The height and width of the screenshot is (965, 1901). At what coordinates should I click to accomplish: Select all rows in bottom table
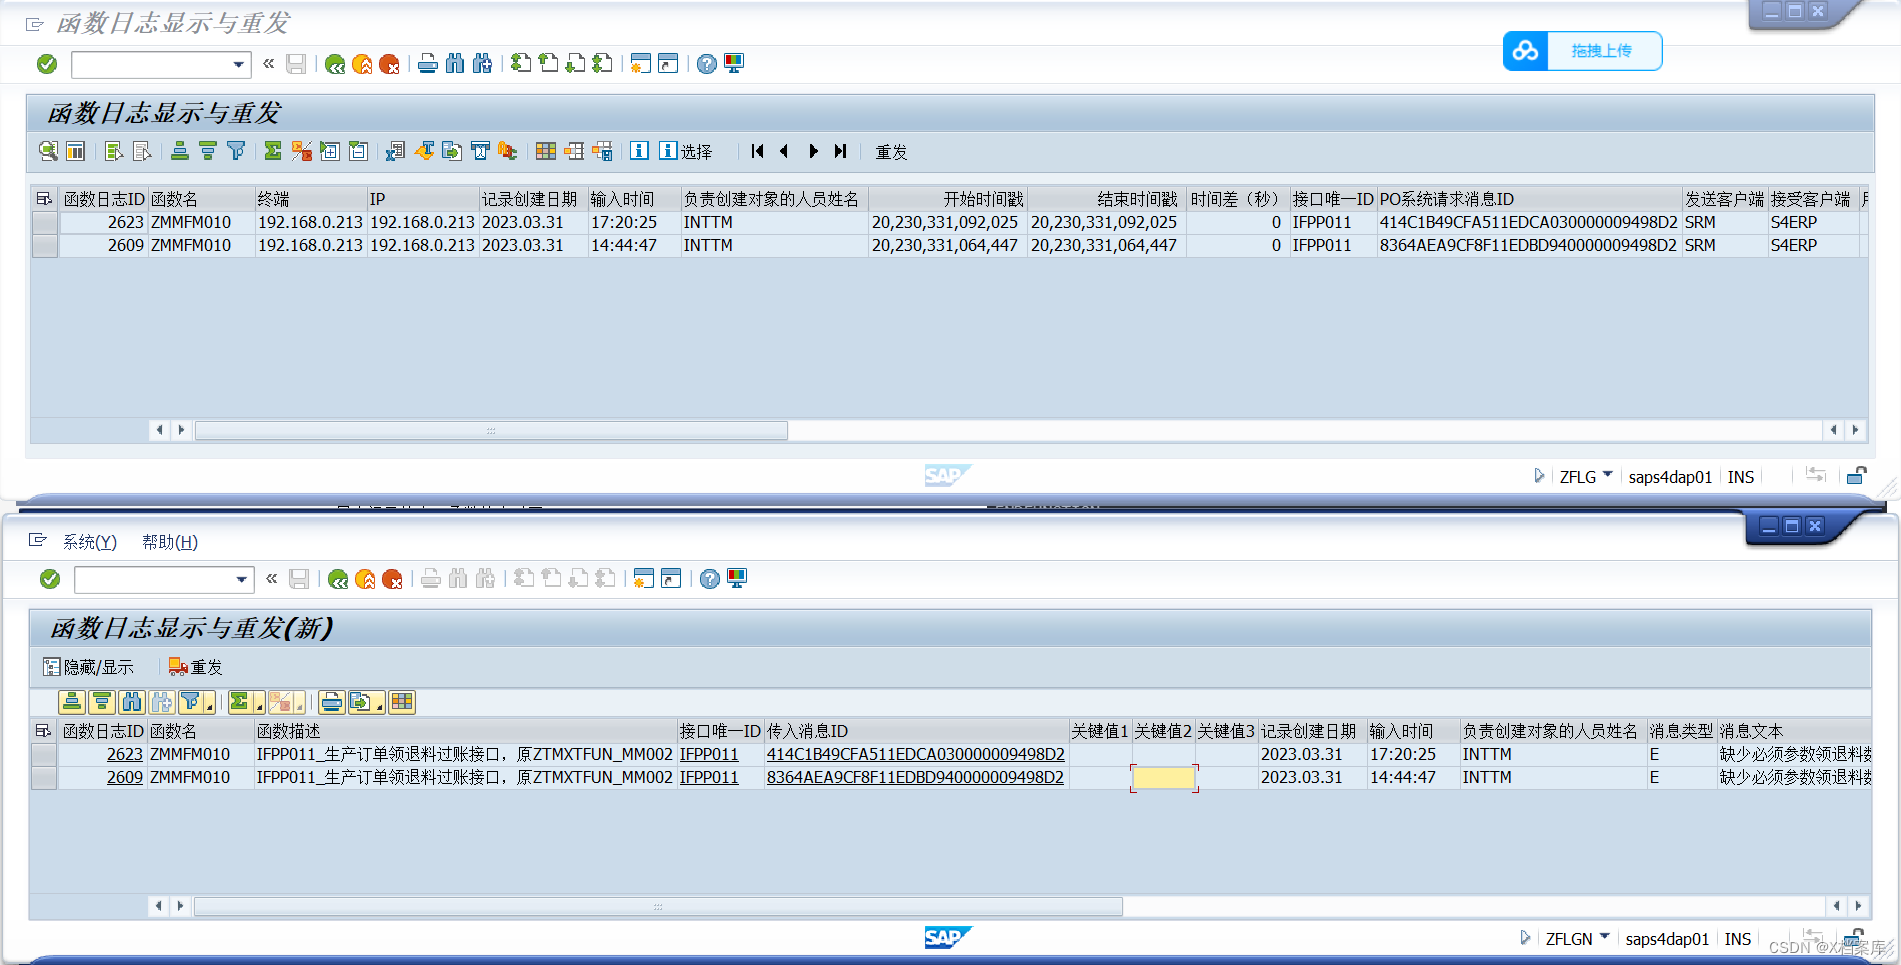[43, 731]
